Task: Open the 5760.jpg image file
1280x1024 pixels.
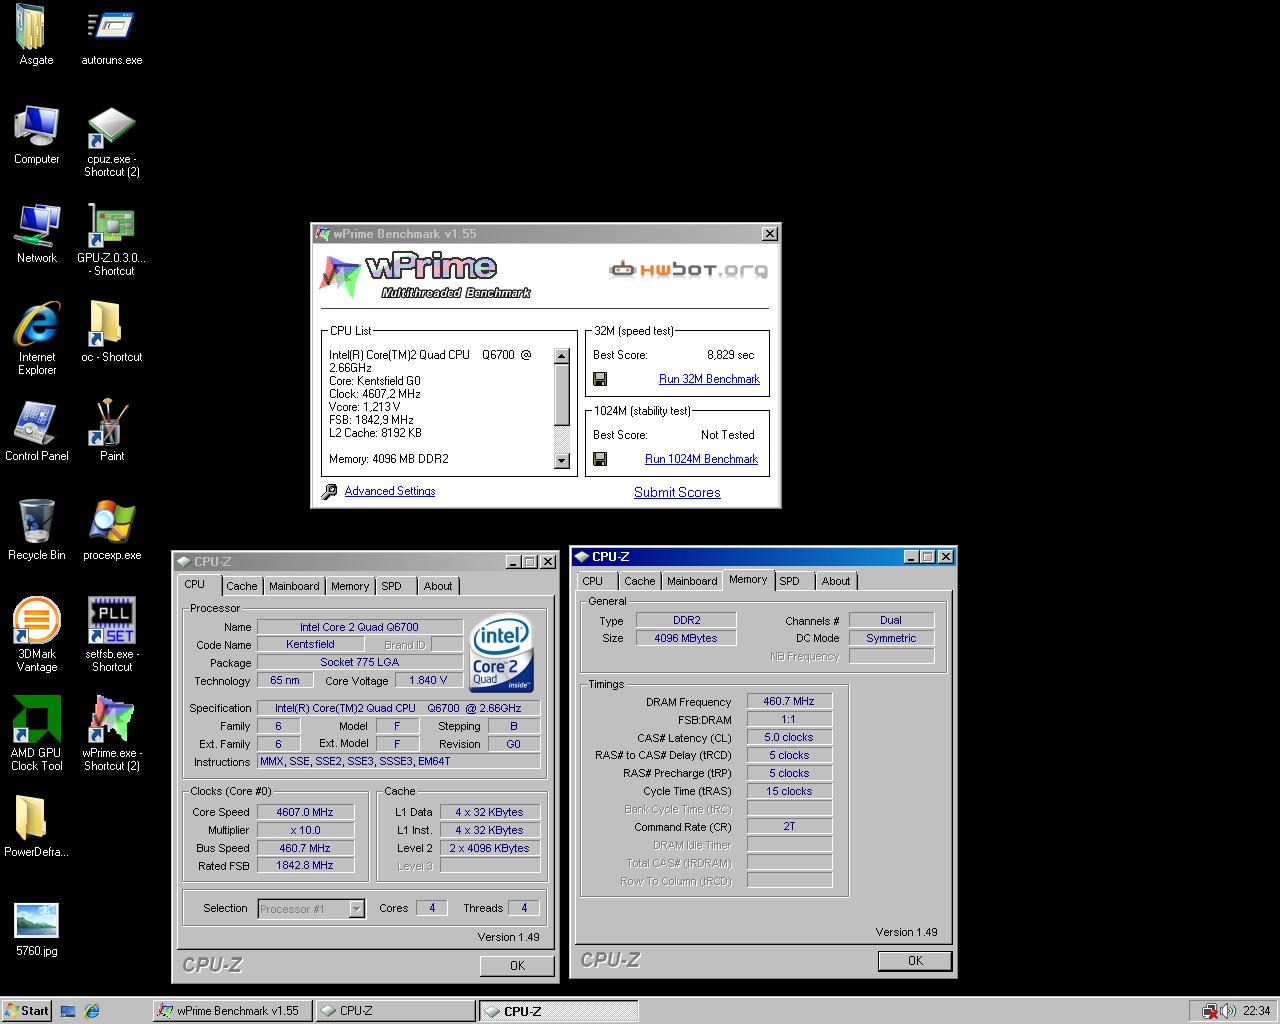Action: [36, 929]
